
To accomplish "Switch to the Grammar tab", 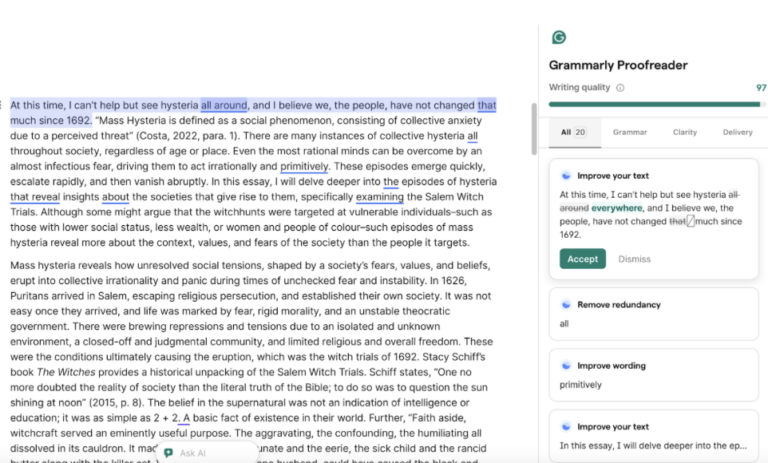I will pyautogui.click(x=630, y=132).
